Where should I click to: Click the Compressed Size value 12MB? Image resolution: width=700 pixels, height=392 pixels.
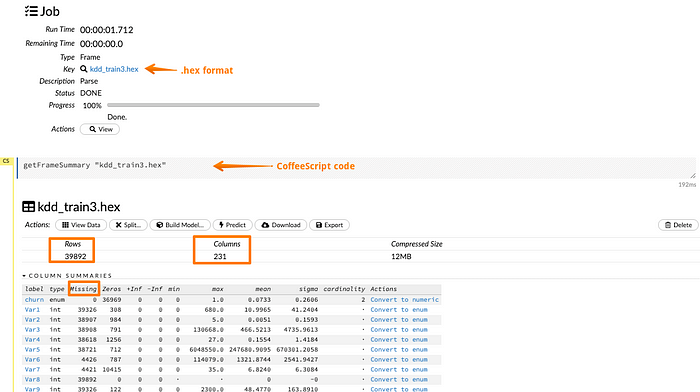(x=401, y=257)
